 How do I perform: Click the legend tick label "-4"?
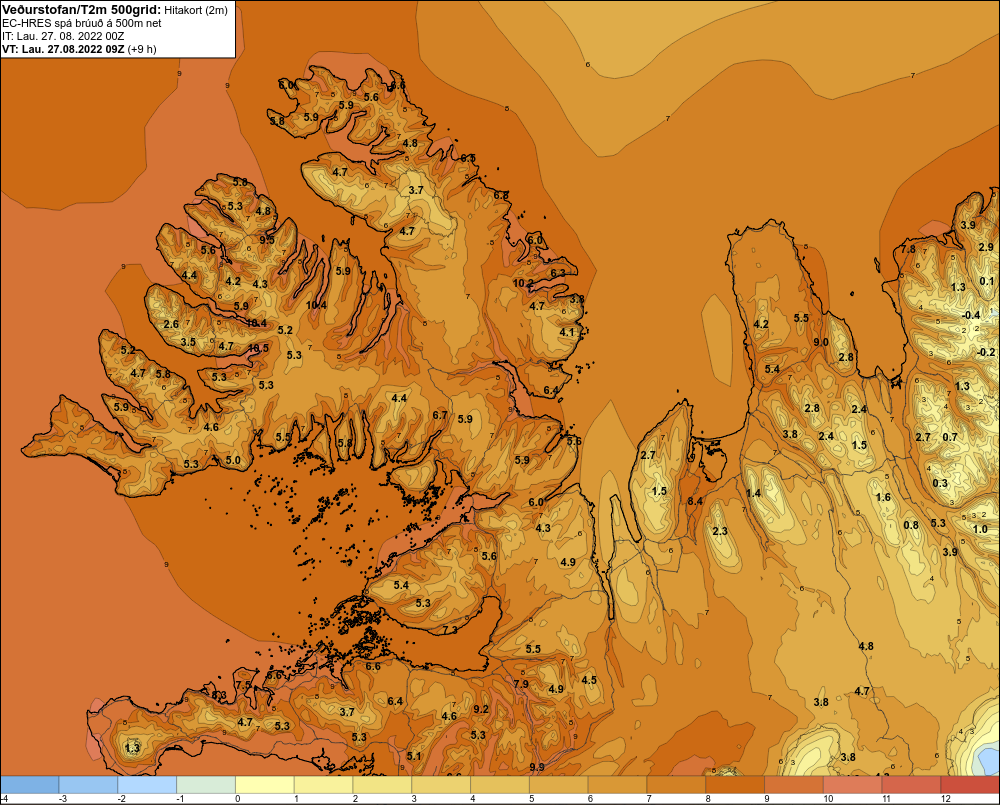pos(4,799)
